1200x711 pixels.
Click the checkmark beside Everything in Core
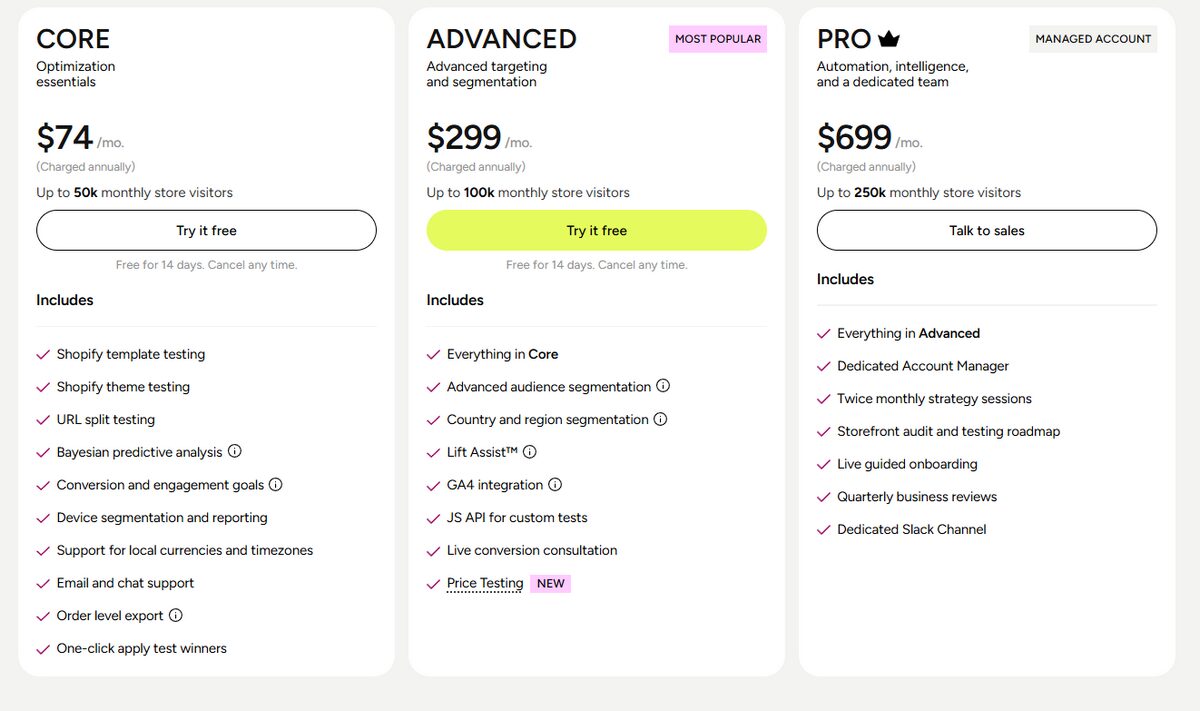click(x=433, y=353)
